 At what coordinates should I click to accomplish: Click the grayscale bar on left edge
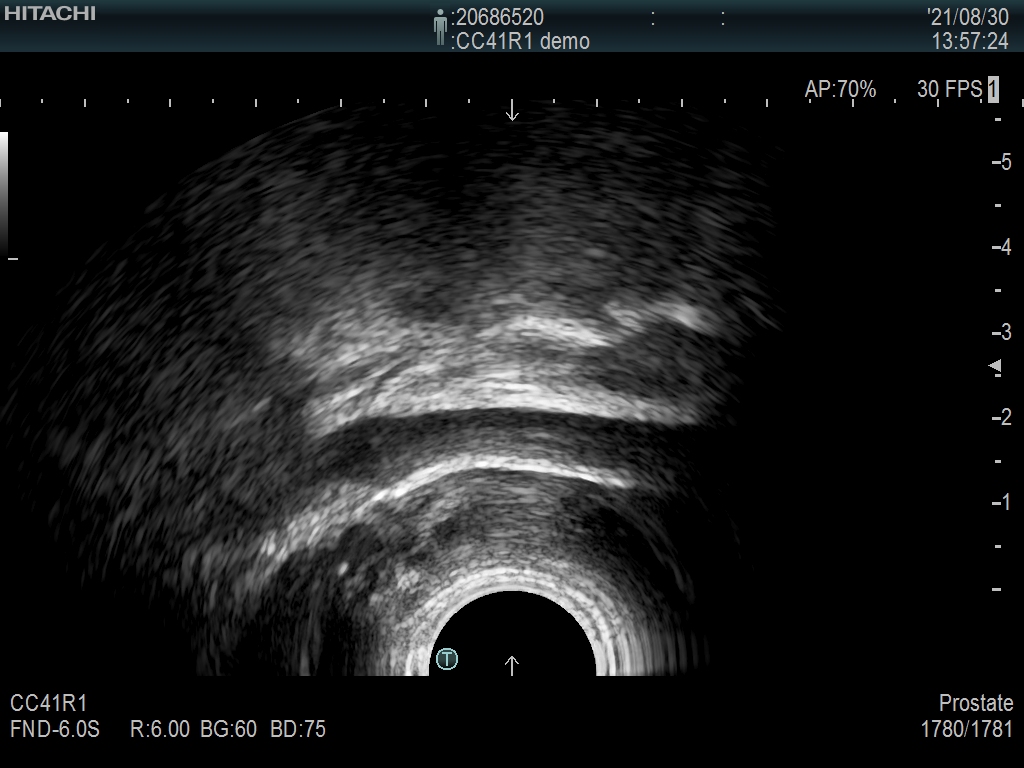(4, 195)
